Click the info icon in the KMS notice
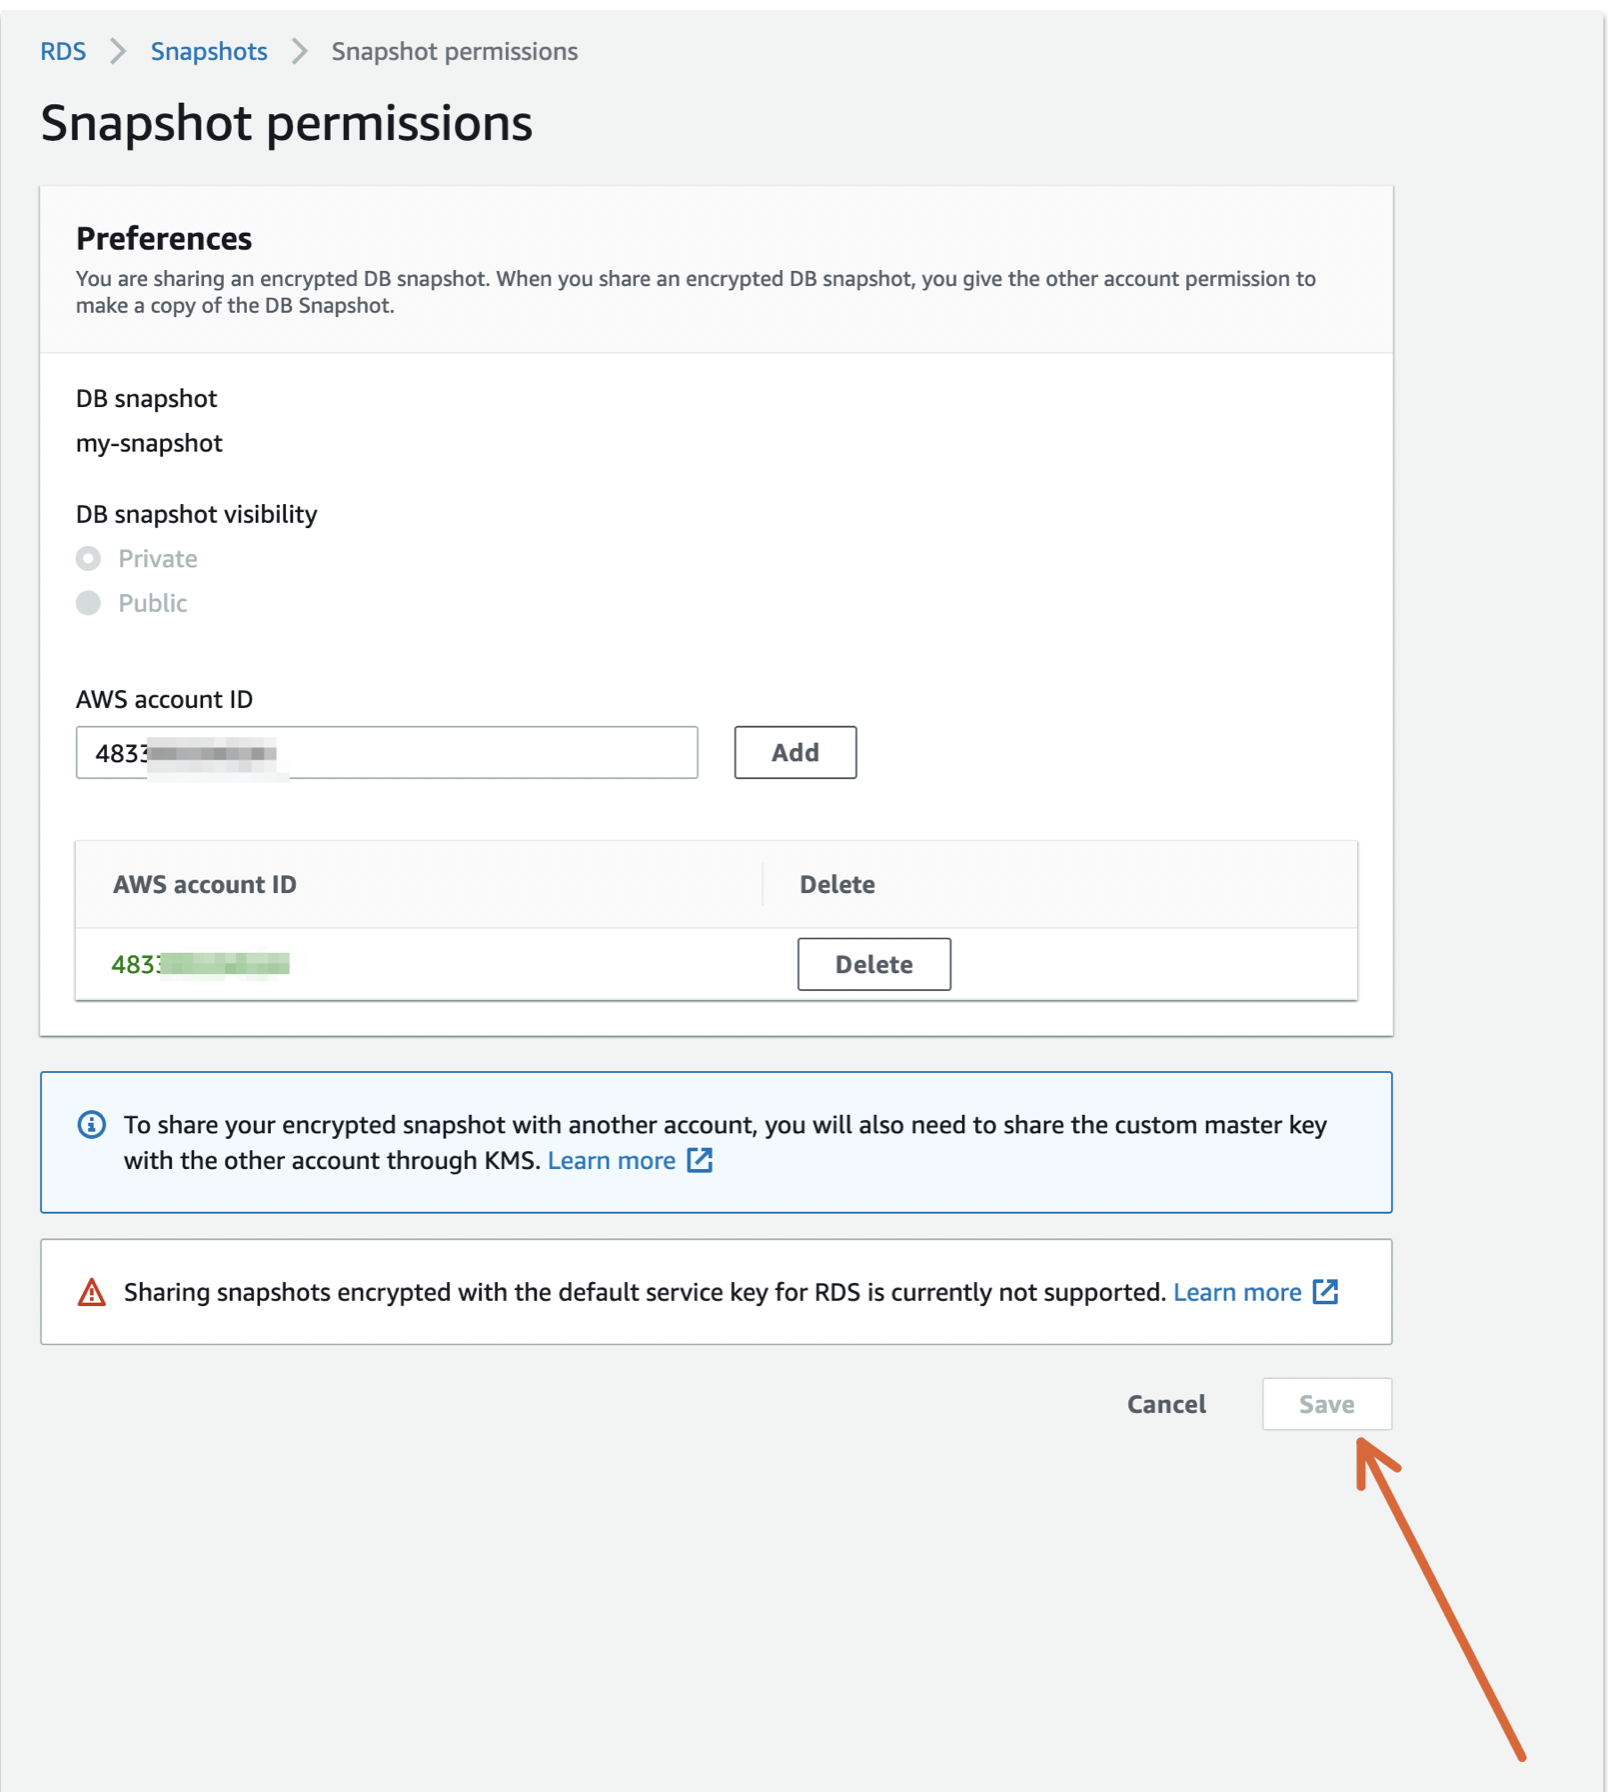The image size is (1608, 1792). (x=91, y=1124)
